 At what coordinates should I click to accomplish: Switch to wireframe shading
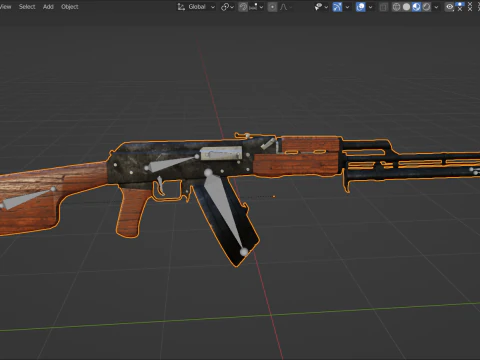(396, 7)
